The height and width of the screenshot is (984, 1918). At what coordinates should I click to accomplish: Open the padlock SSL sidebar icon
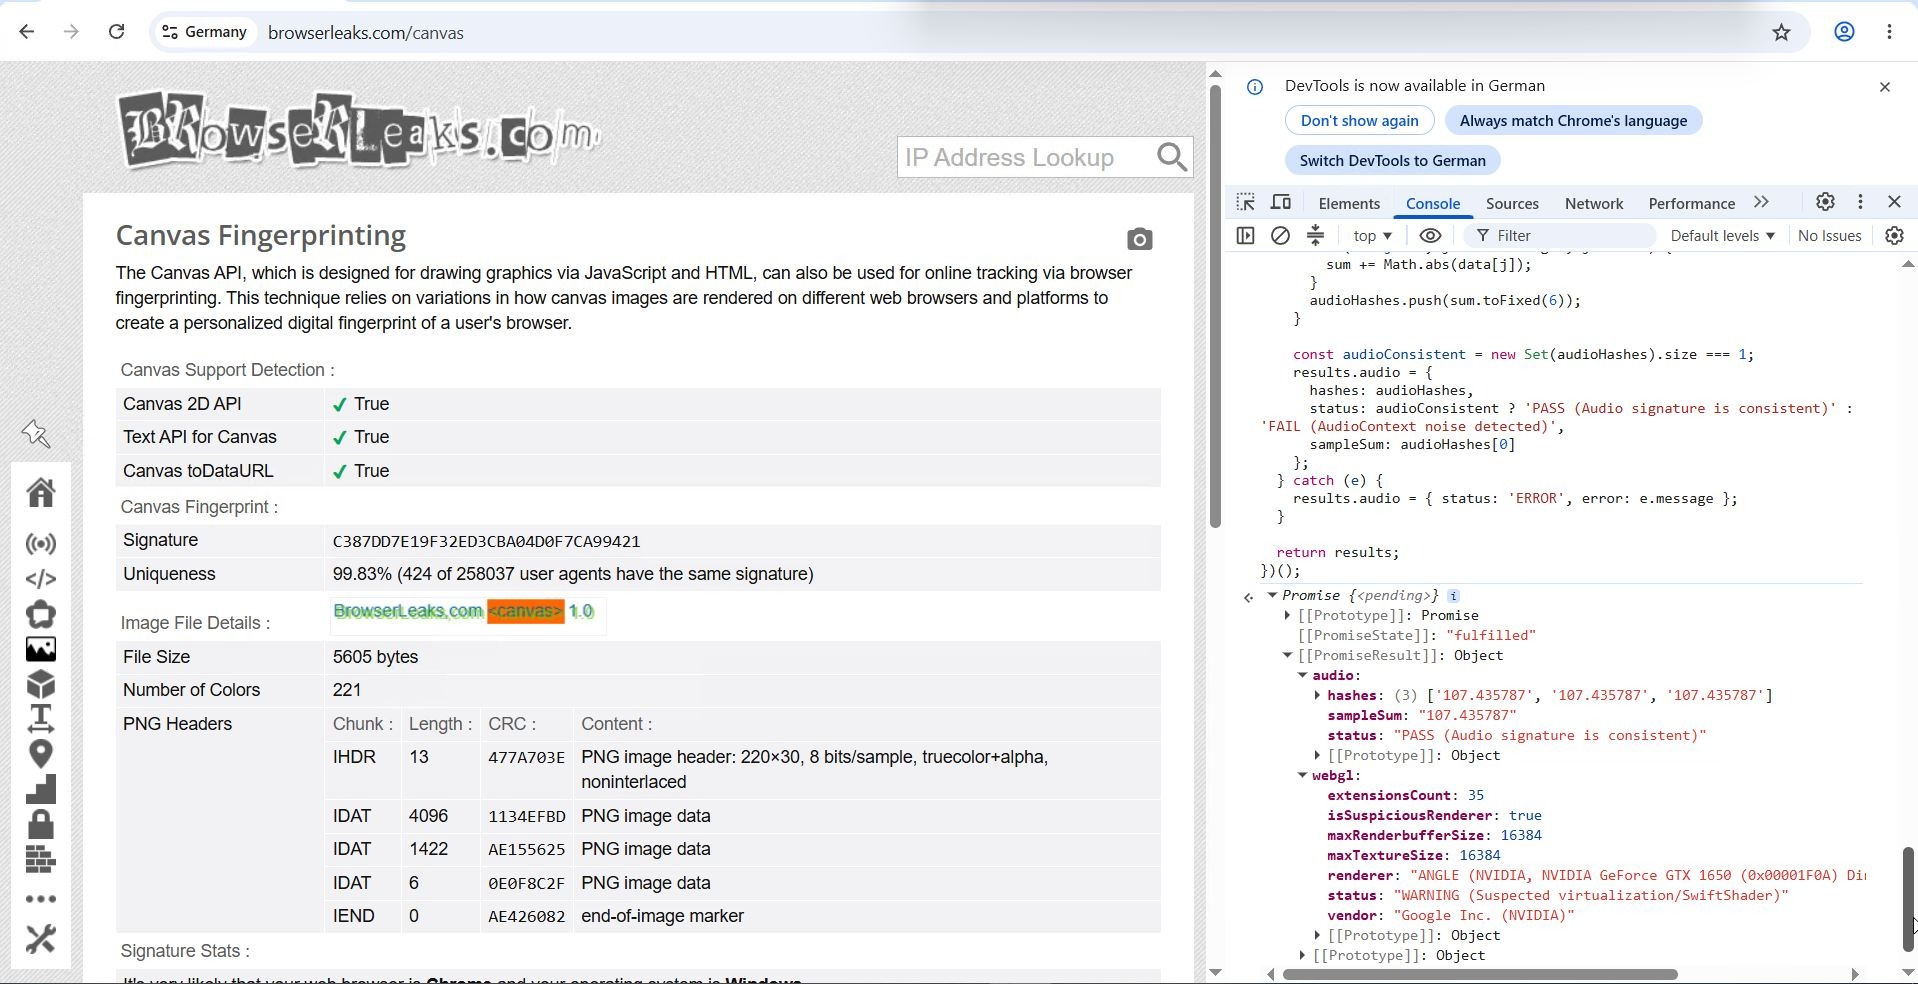coord(41,824)
